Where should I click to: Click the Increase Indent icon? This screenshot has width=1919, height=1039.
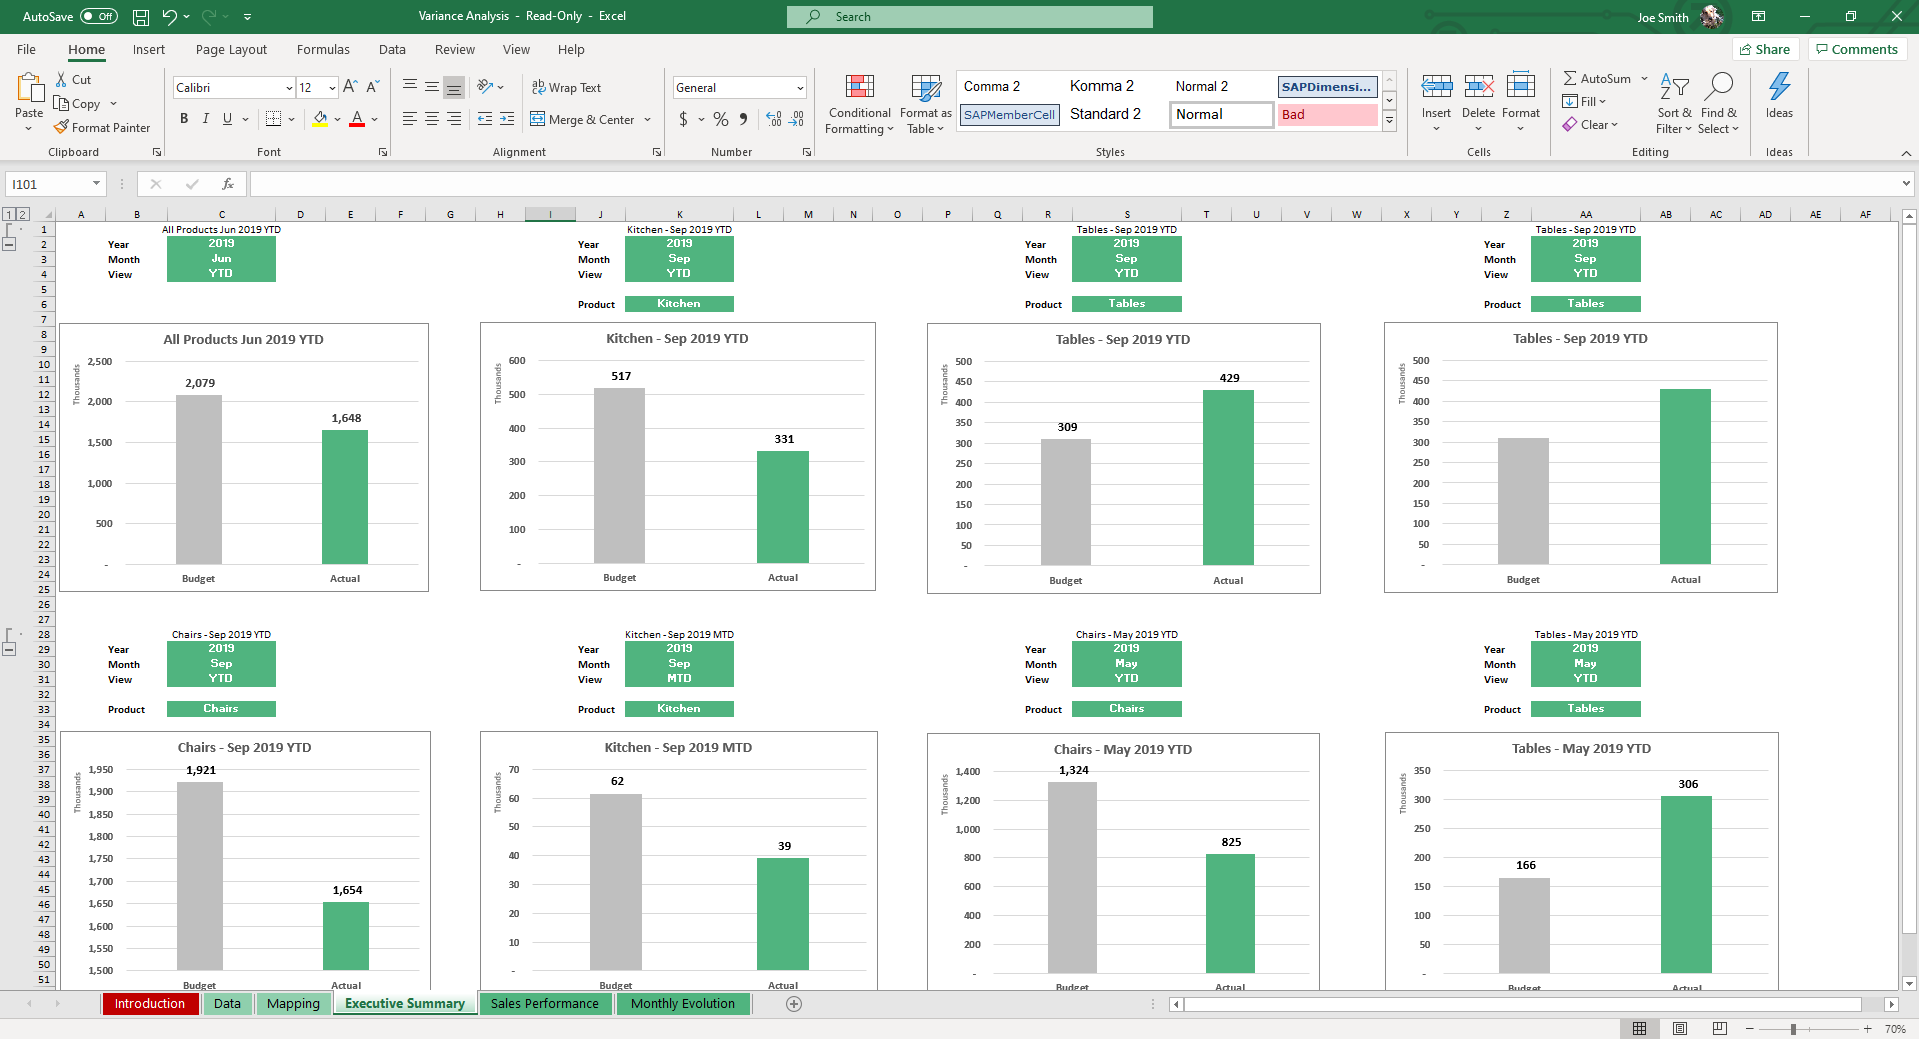coord(507,119)
